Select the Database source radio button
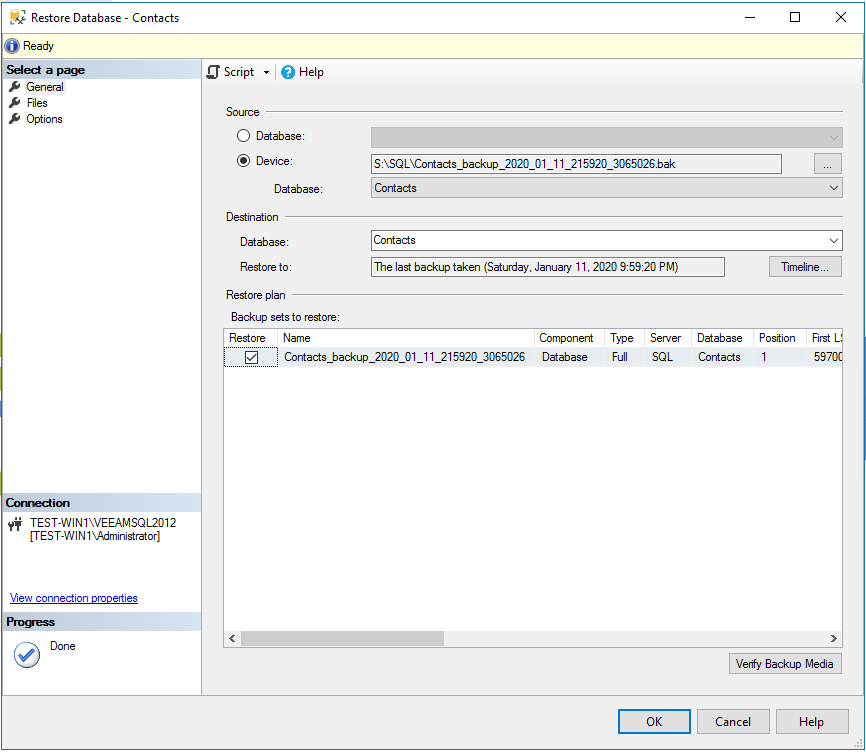The width and height of the screenshot is (866, 752). point(243,135)
